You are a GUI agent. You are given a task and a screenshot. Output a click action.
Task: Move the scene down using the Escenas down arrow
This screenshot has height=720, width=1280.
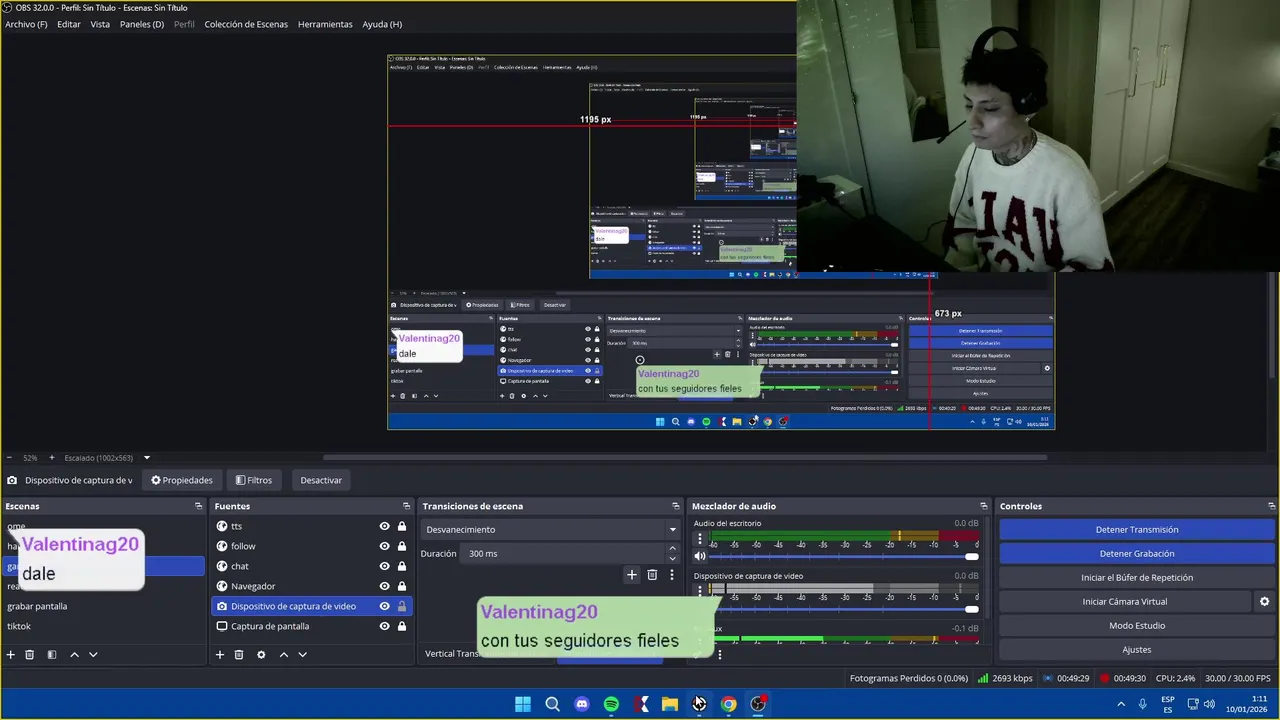coord(93,655)
